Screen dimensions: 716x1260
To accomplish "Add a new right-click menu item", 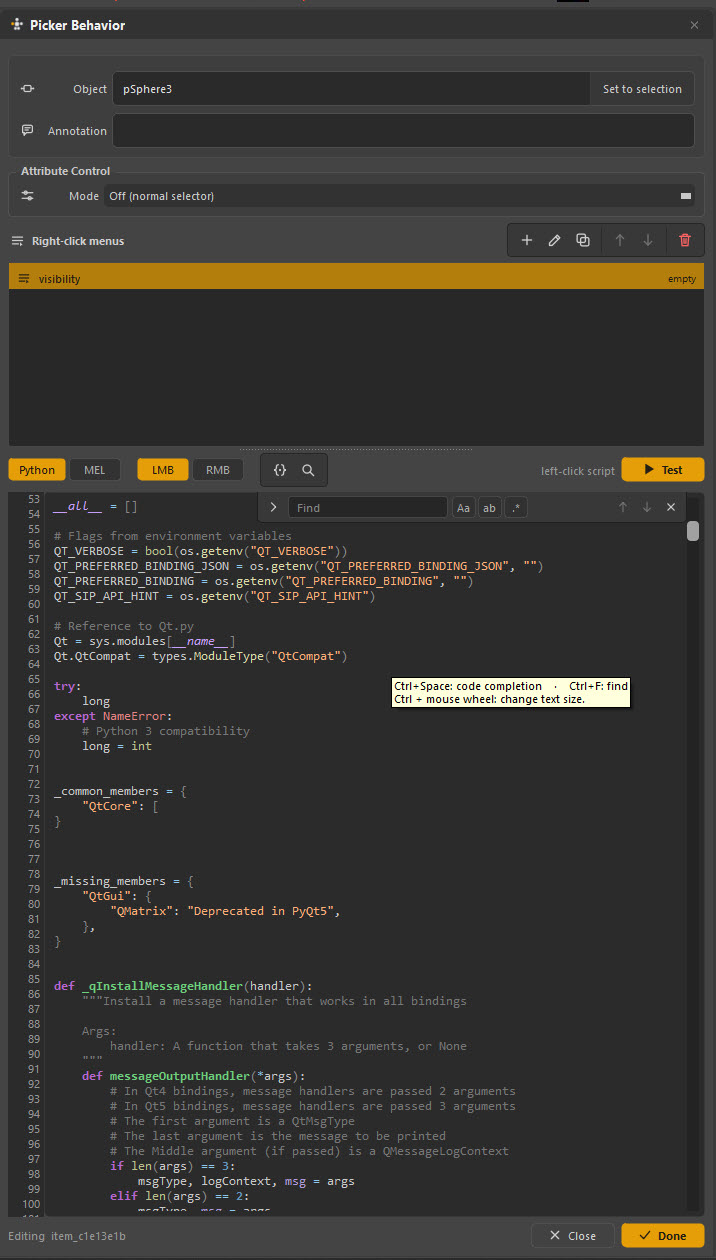I will tap(527, 240).
